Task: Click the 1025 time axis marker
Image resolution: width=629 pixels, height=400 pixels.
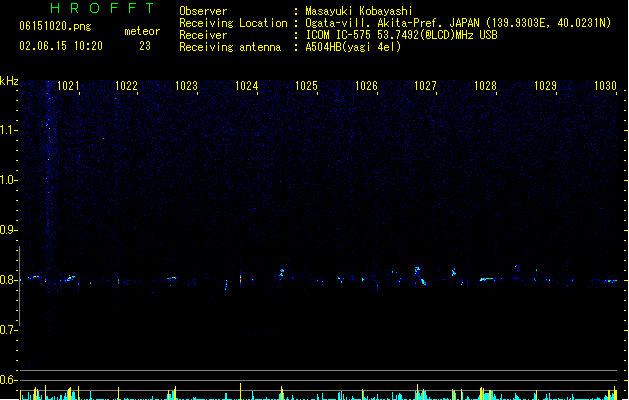Action: pyautogui.click(x=306, y=85)
